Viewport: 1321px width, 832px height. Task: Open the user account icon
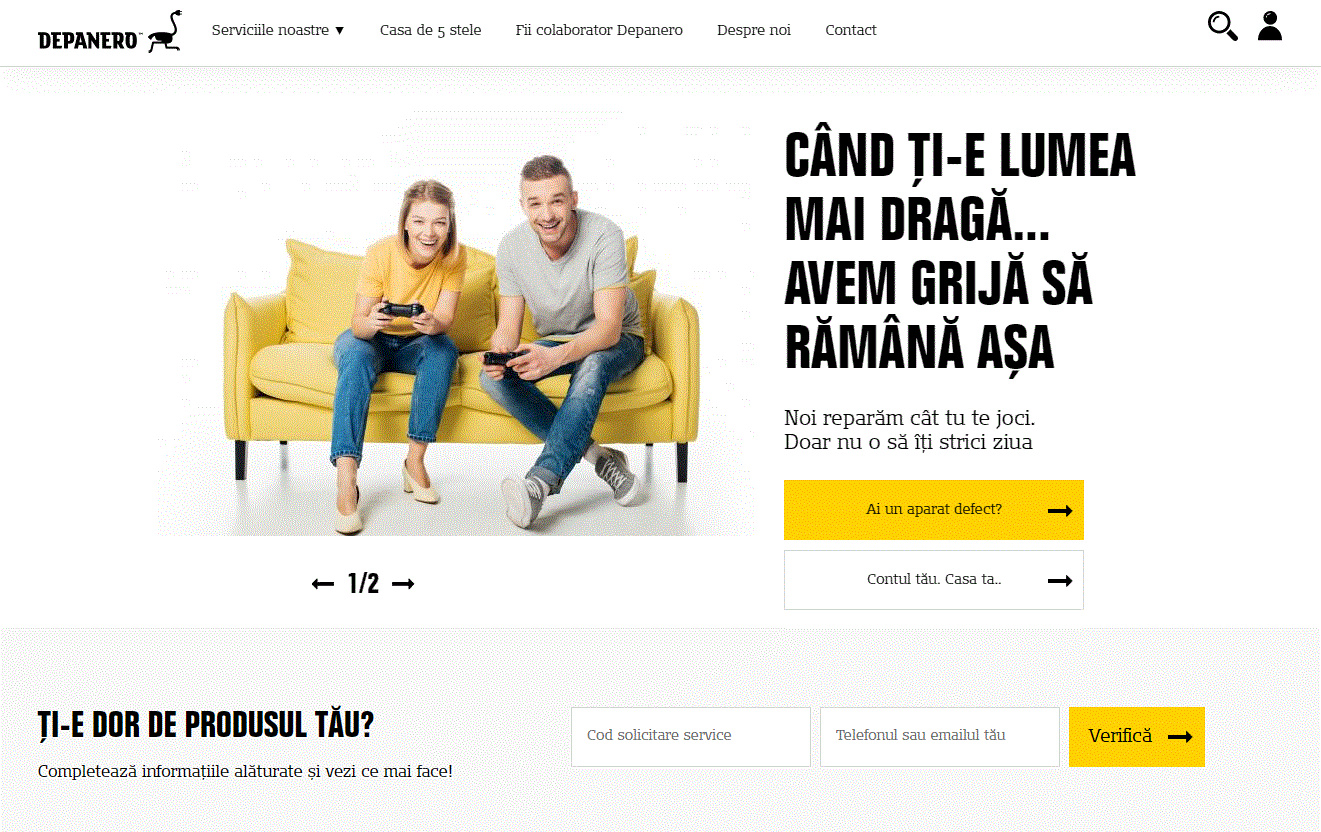(x=1270, y=26)
